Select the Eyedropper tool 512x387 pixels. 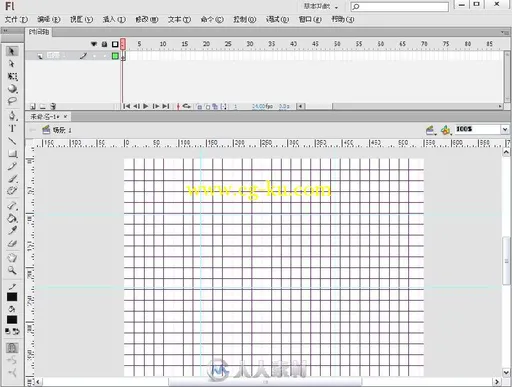12,231
